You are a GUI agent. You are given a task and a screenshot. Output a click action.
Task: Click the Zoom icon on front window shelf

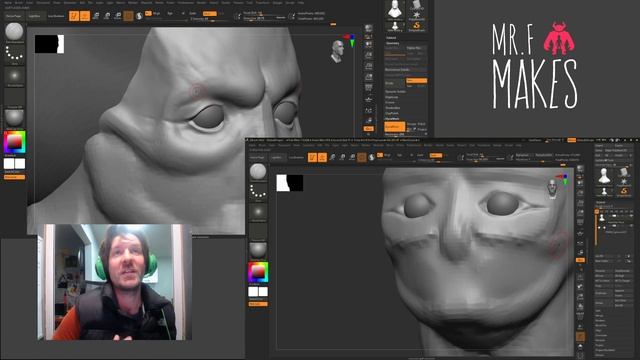click(x=580, y=192)
